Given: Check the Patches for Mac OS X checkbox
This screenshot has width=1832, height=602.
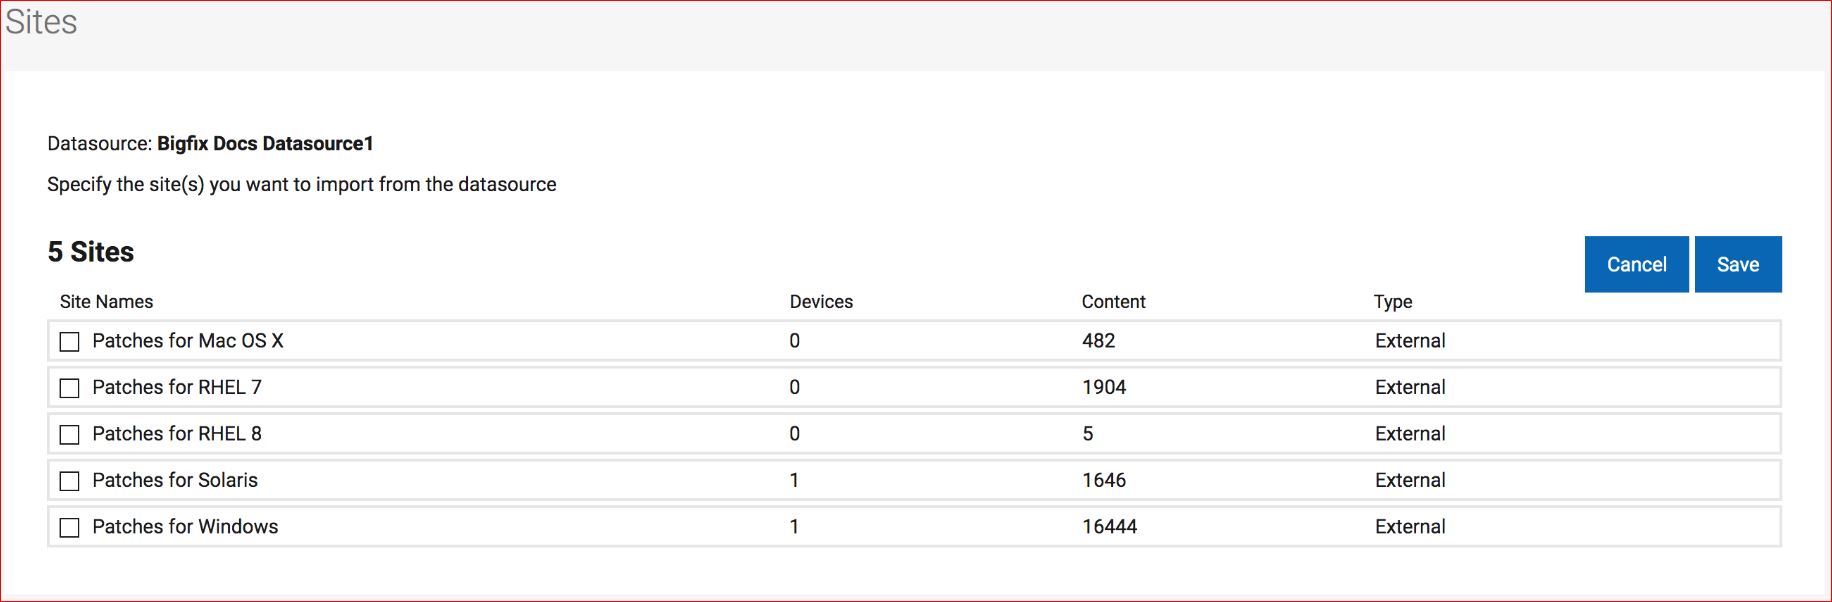Looking at the screenshot, I should pos(70,342).
